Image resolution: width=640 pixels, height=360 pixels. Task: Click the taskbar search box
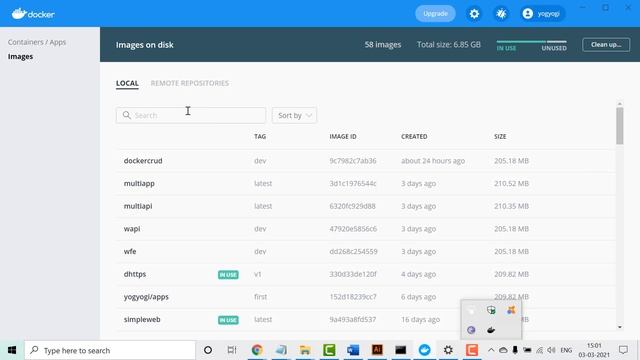click(110, 350)
